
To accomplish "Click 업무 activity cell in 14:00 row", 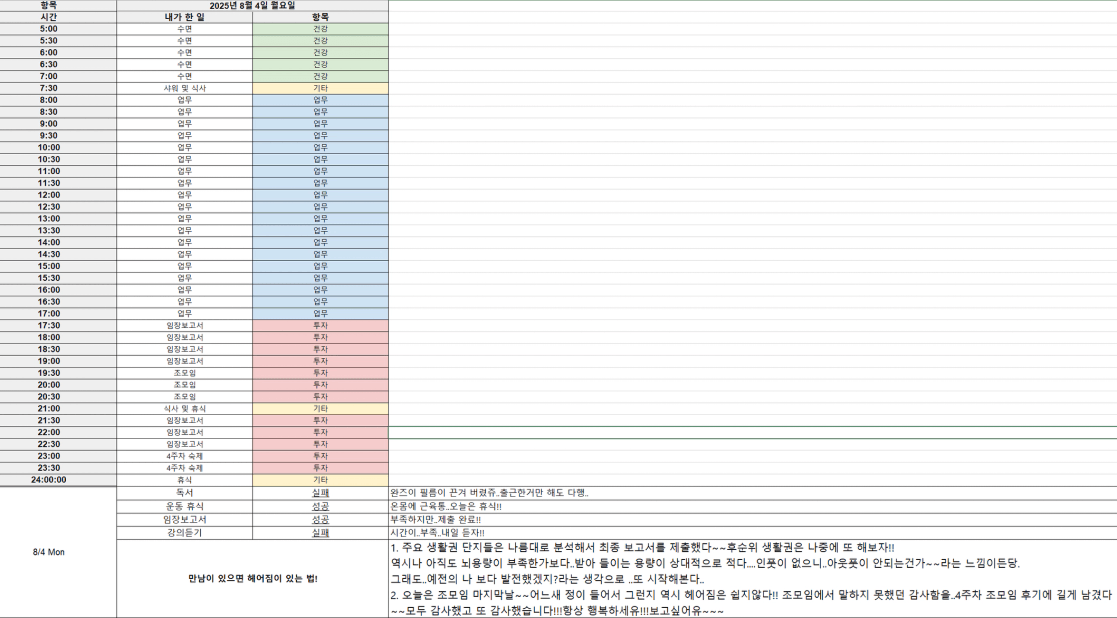I will (185, 243).
